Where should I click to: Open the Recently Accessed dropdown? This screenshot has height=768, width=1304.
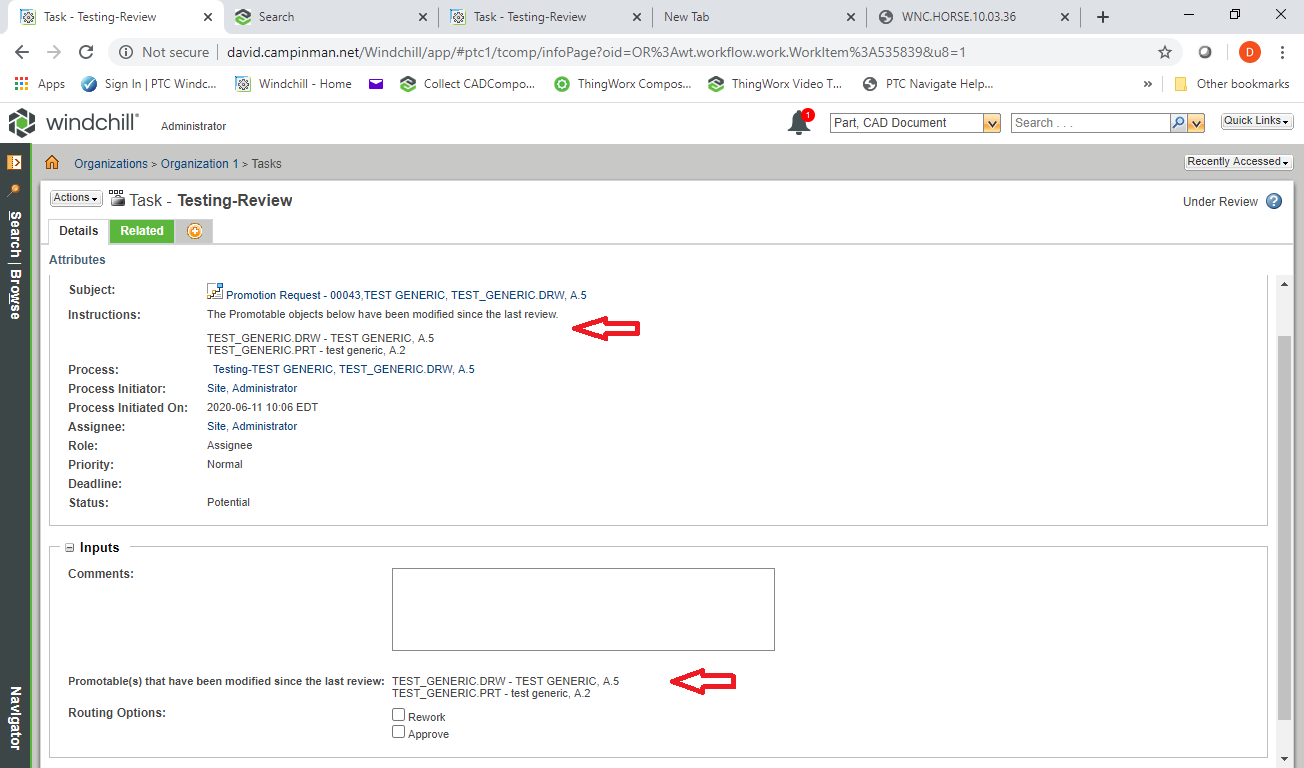point(1238,161)
